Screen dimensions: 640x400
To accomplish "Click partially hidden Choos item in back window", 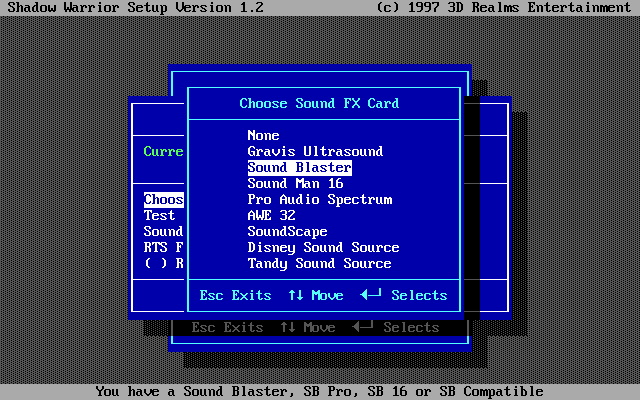I will [164, 200].
